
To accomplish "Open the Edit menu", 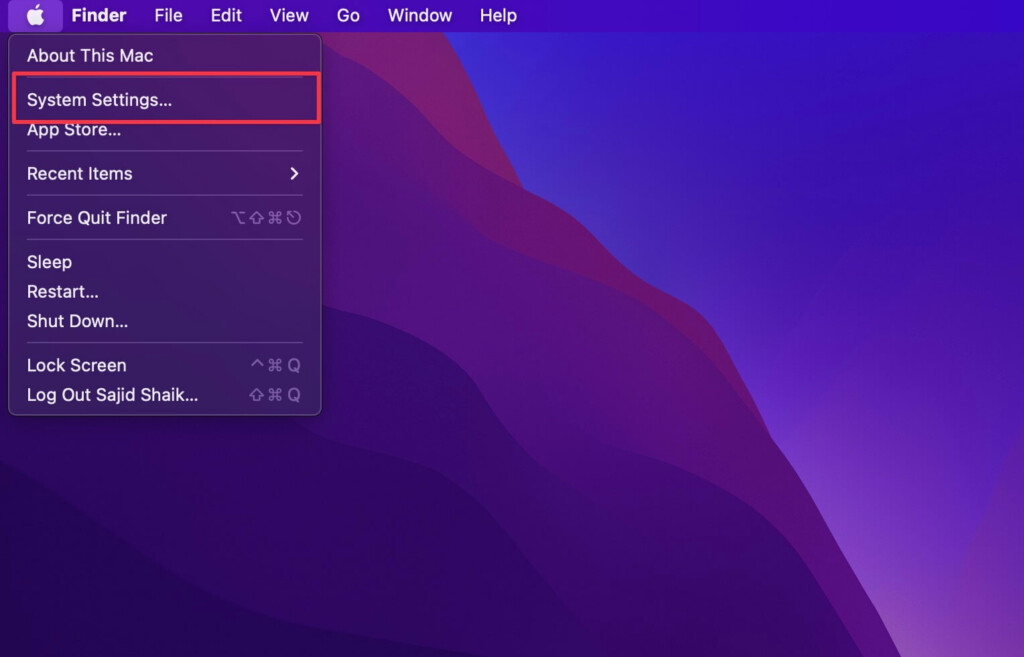I will point(226,15).
